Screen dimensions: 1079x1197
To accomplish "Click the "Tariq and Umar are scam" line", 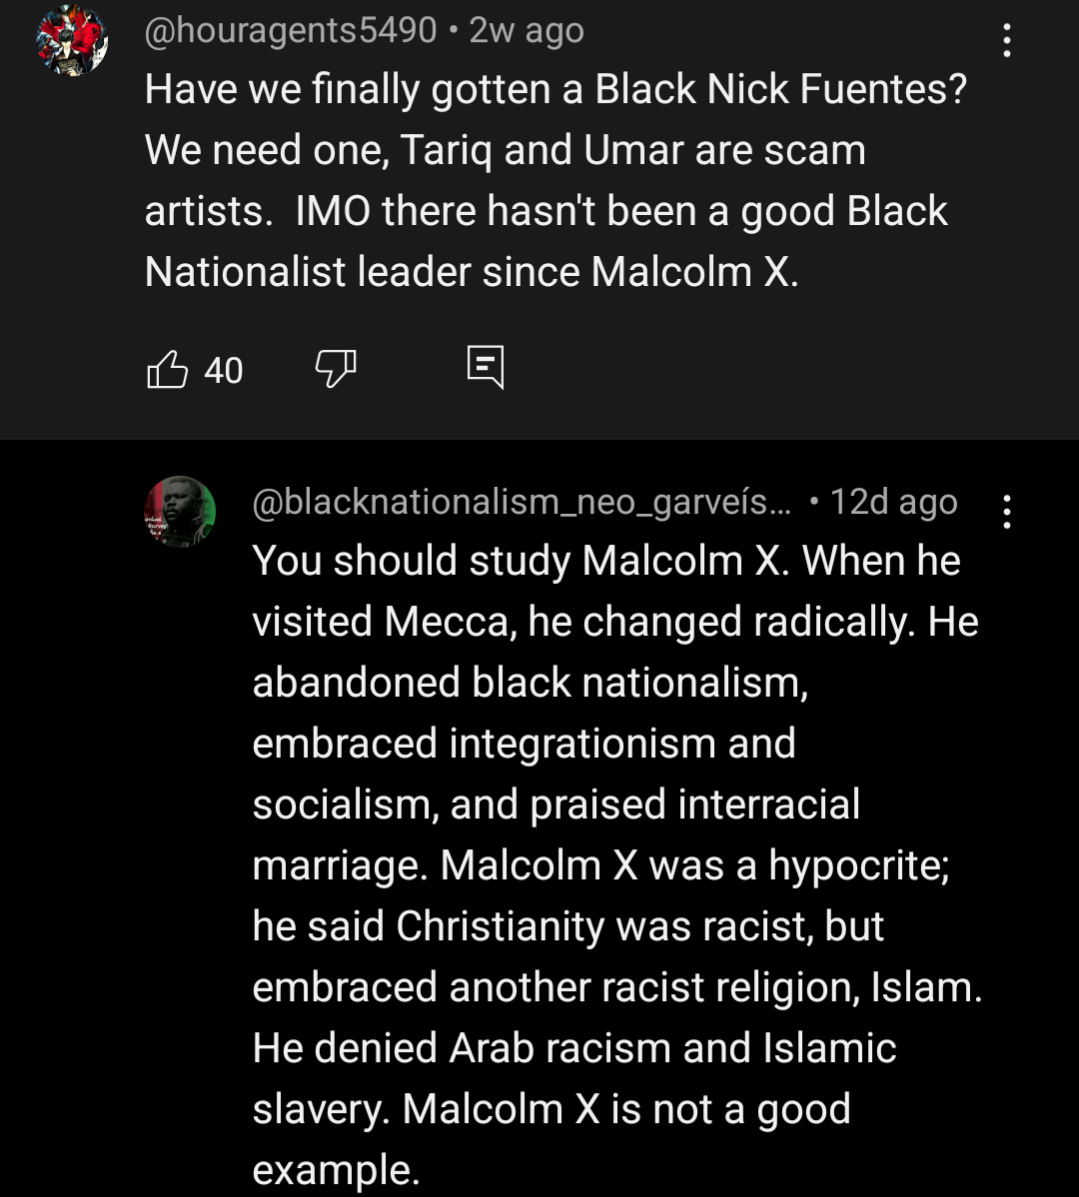I will [505, 151].
